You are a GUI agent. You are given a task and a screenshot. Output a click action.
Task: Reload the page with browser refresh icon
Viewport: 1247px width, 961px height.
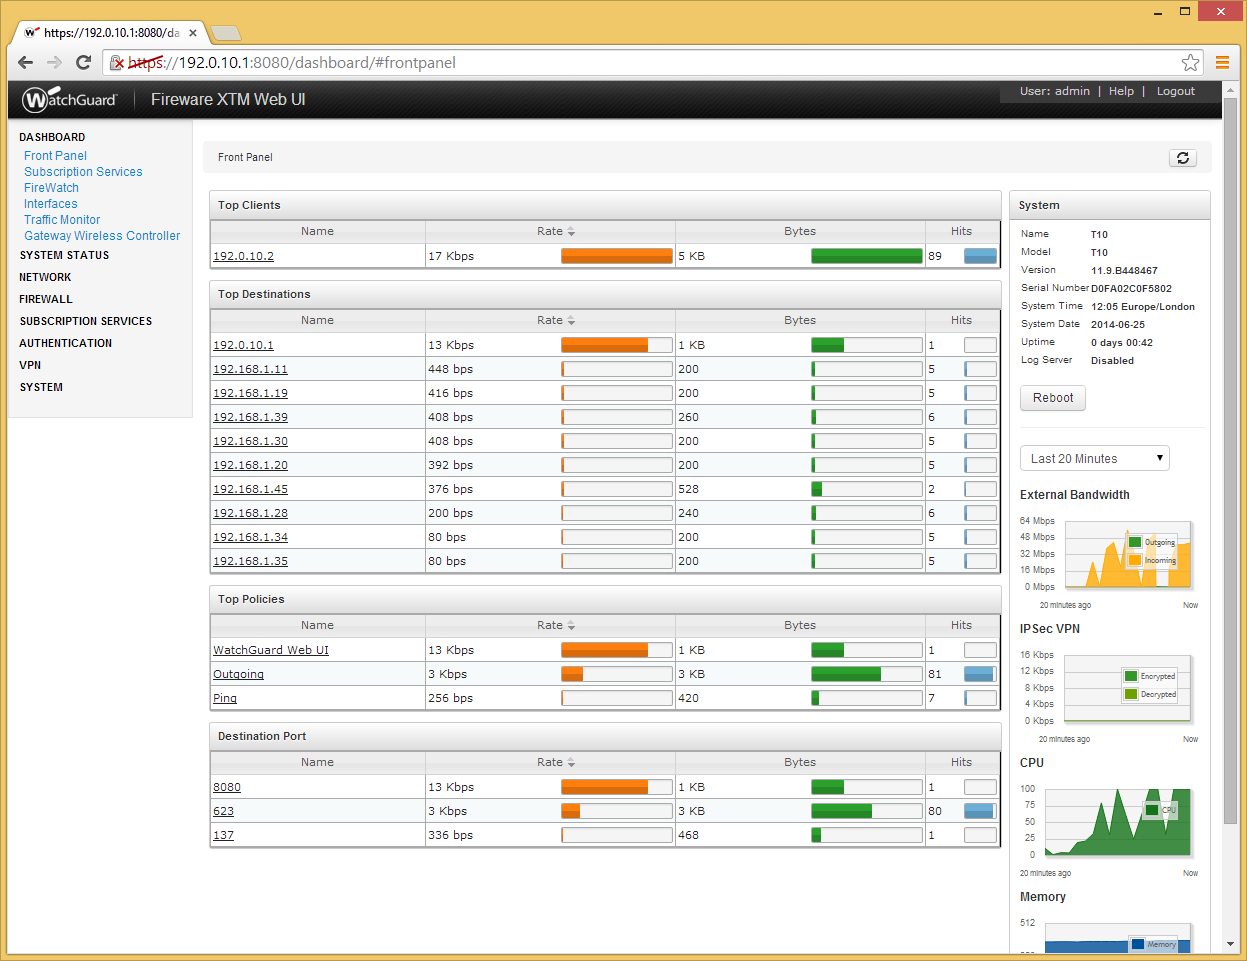pos(84,62)
